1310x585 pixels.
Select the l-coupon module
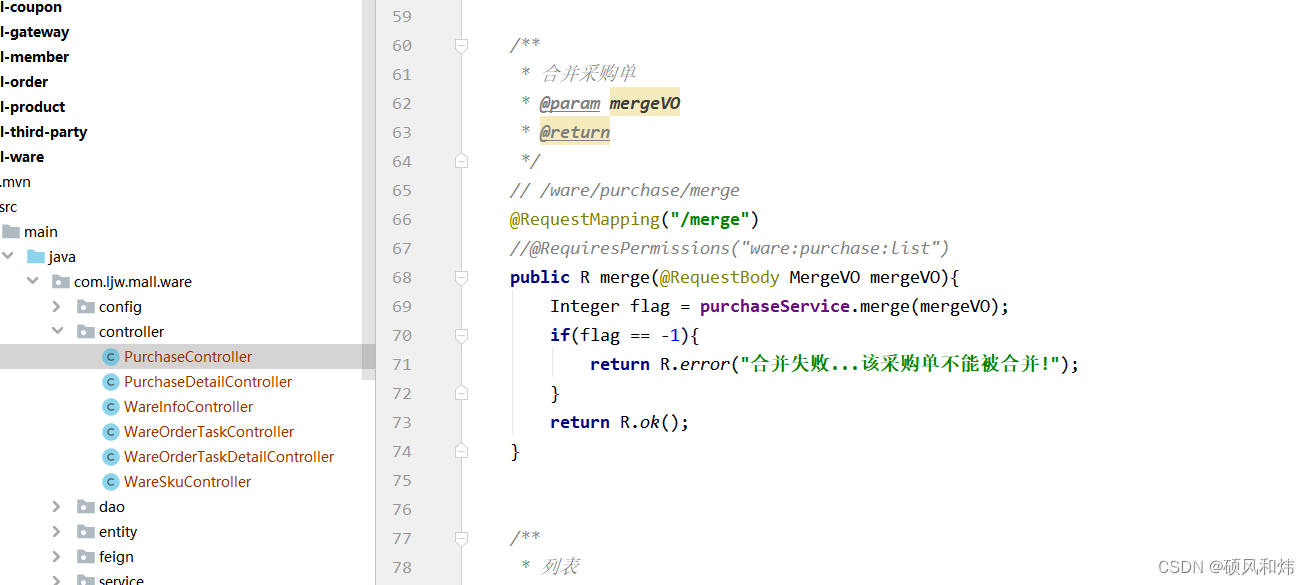click(x=31, y=8)
